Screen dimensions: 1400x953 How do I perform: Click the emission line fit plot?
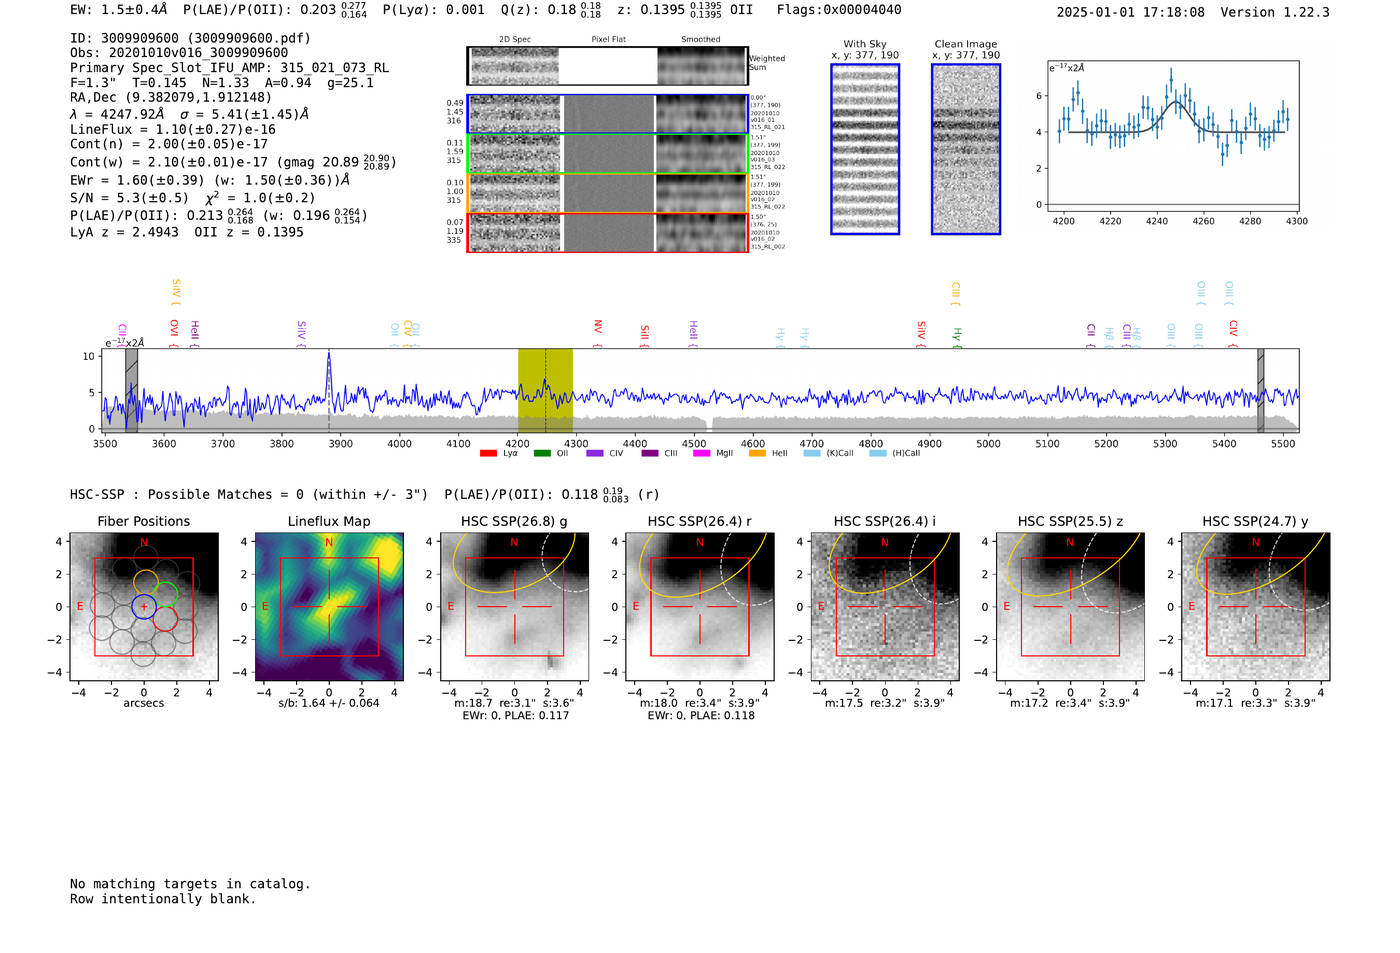(x=1172, y=135)
